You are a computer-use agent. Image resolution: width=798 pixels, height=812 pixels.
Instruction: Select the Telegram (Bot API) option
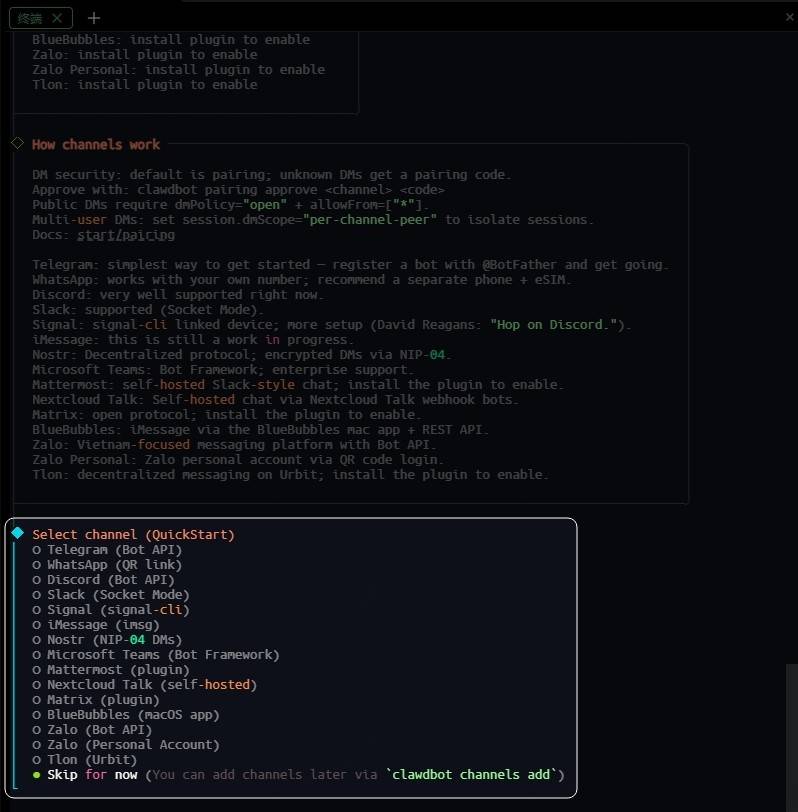[107, 549]
